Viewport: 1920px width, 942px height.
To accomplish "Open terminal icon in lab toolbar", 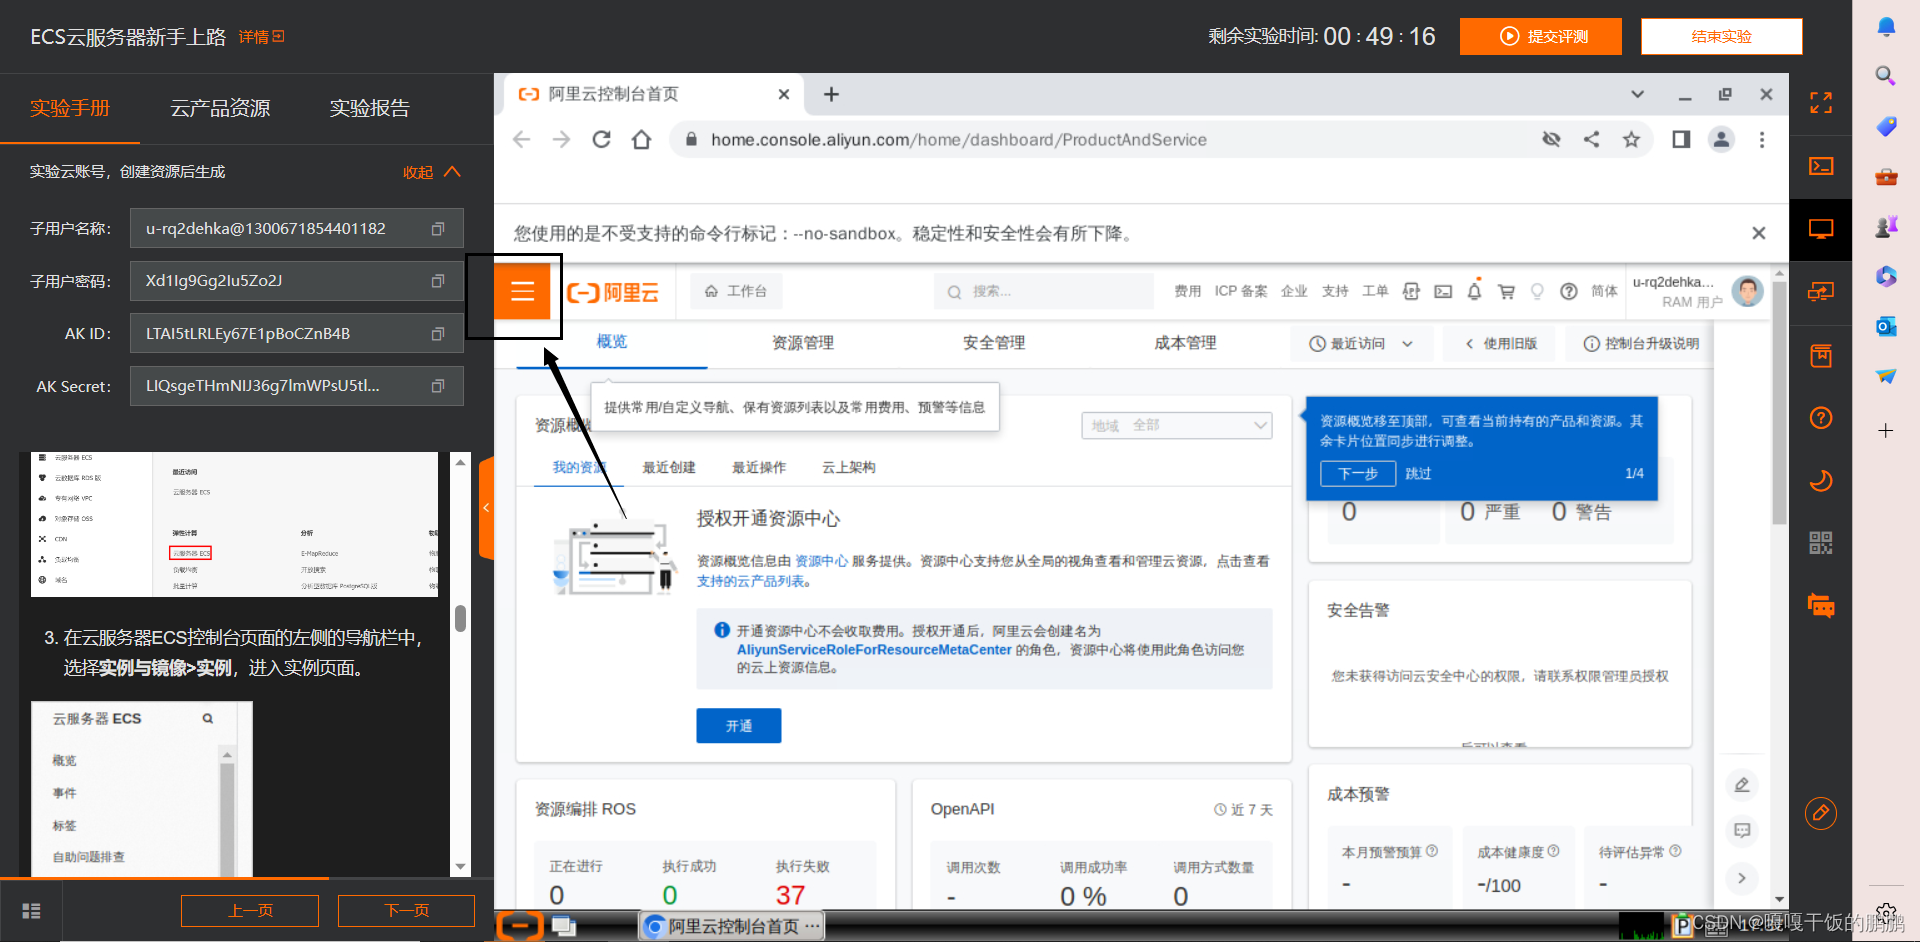I will tap(1821, 166).
